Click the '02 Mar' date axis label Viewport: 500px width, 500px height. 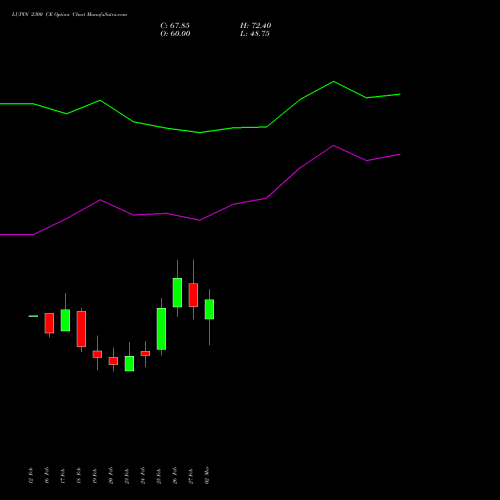point(207,475)
